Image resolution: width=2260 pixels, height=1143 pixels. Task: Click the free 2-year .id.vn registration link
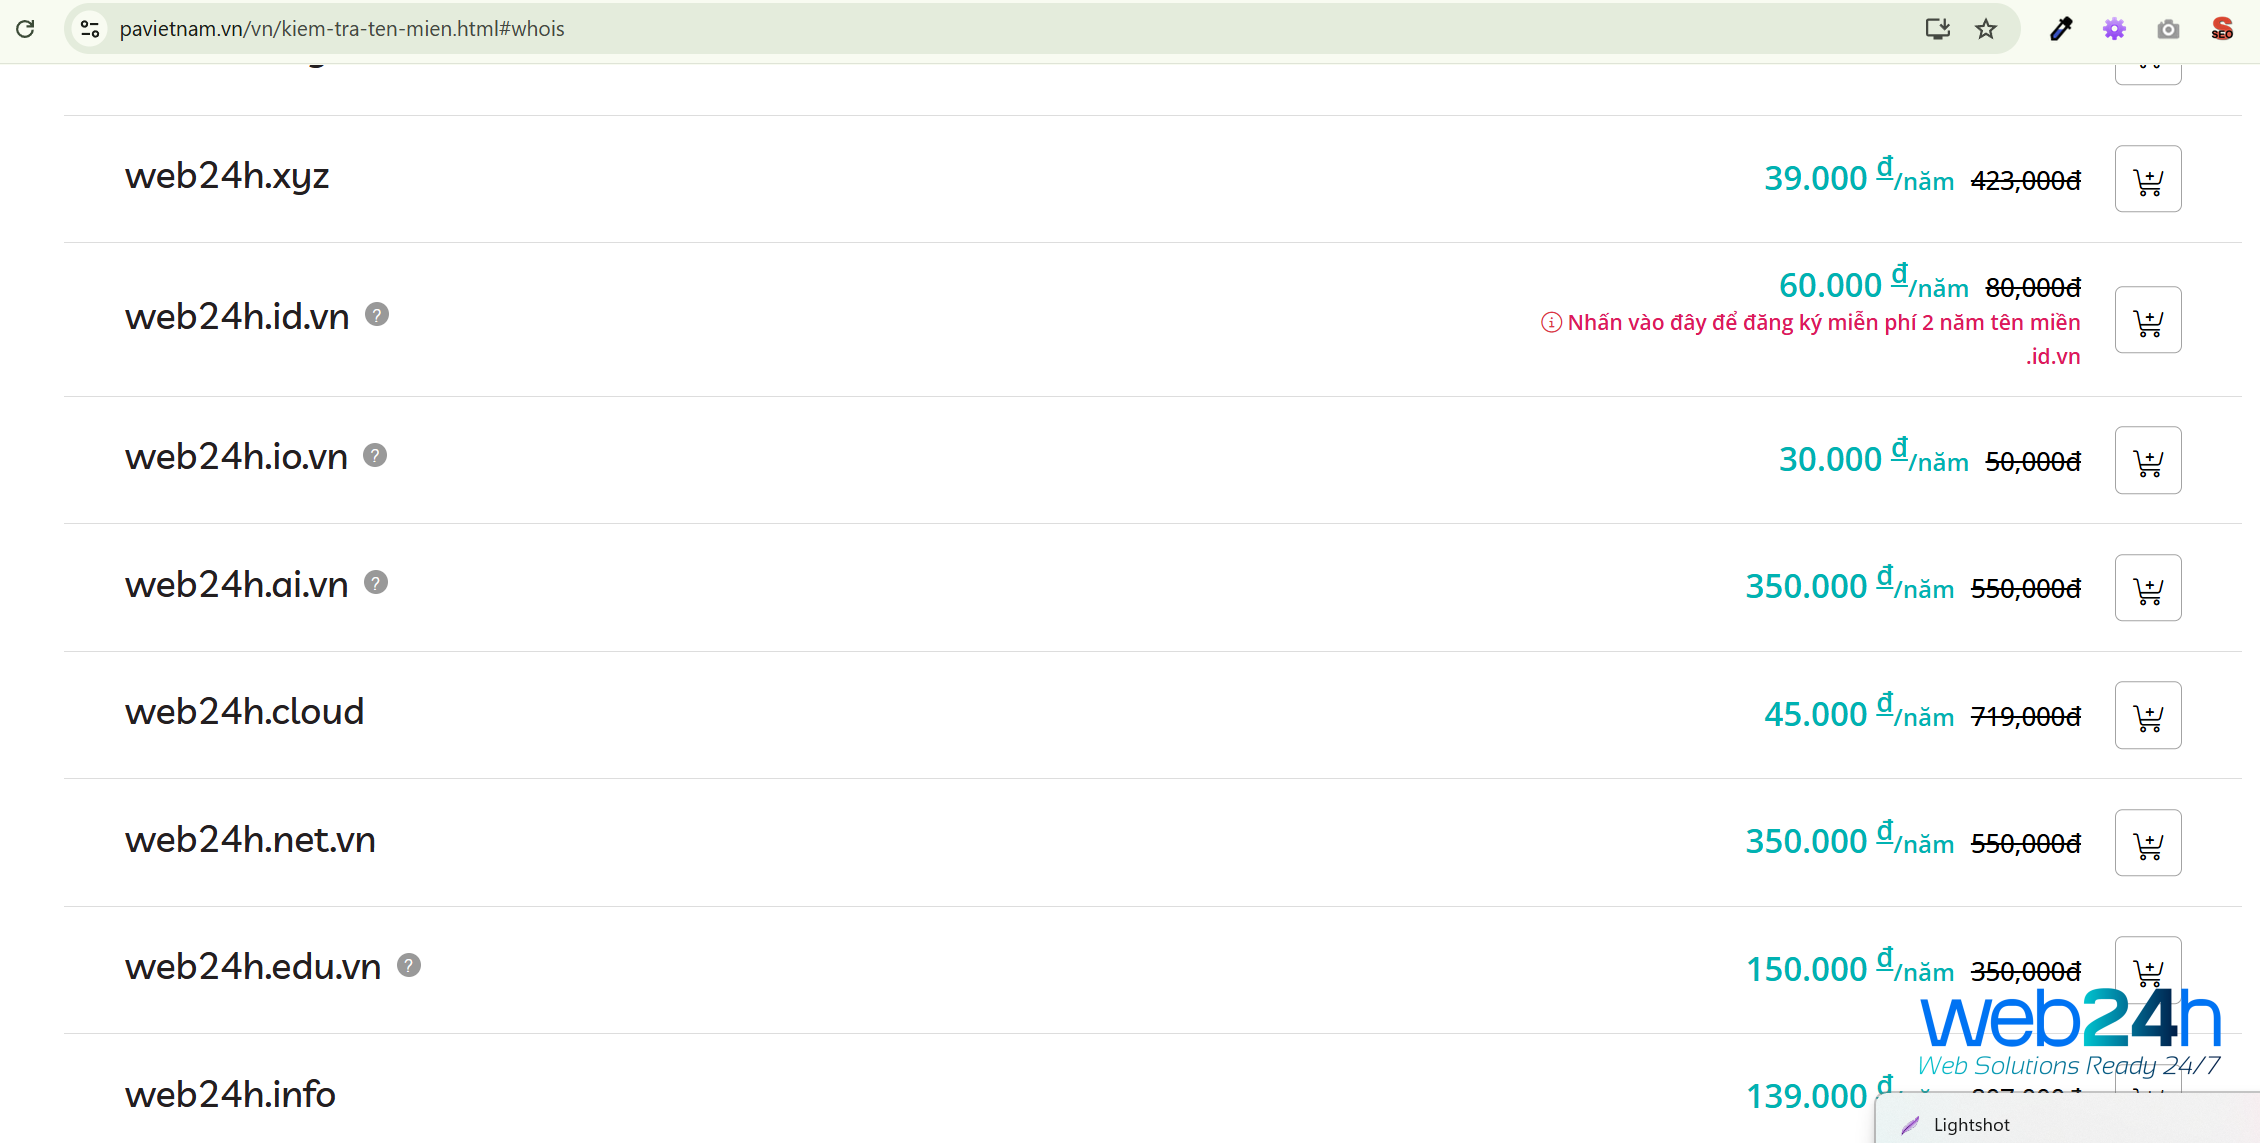click(1822, 323)
